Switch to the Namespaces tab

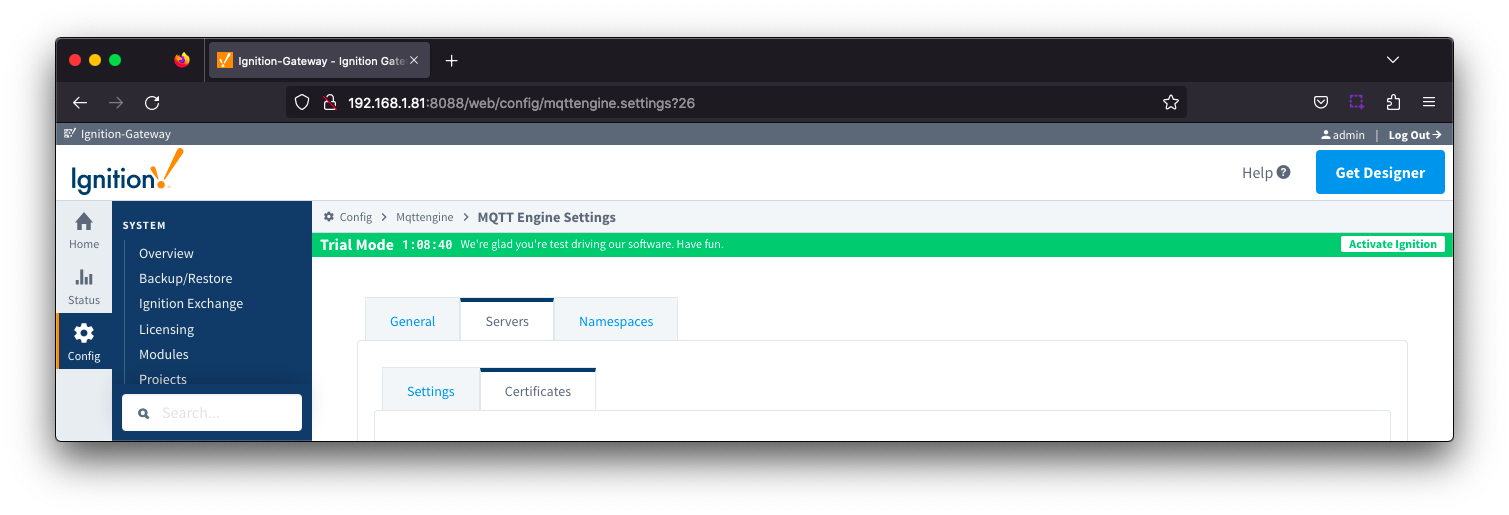616,321
